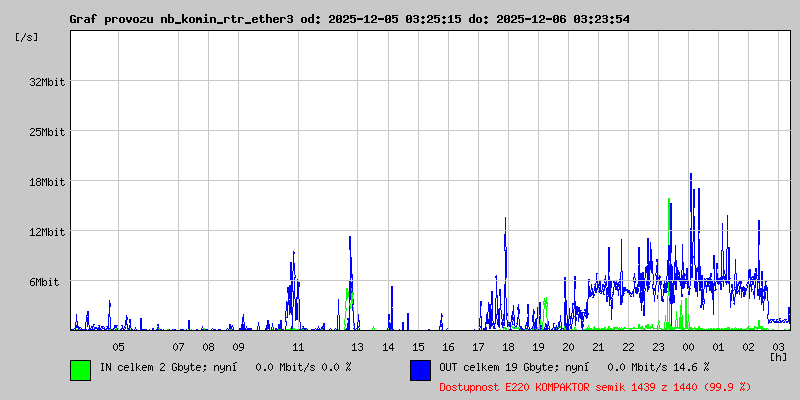Click the '[/s]' unit label above y-axis
The width and height of the screenshot is (800, 400).
click(27, 37)
